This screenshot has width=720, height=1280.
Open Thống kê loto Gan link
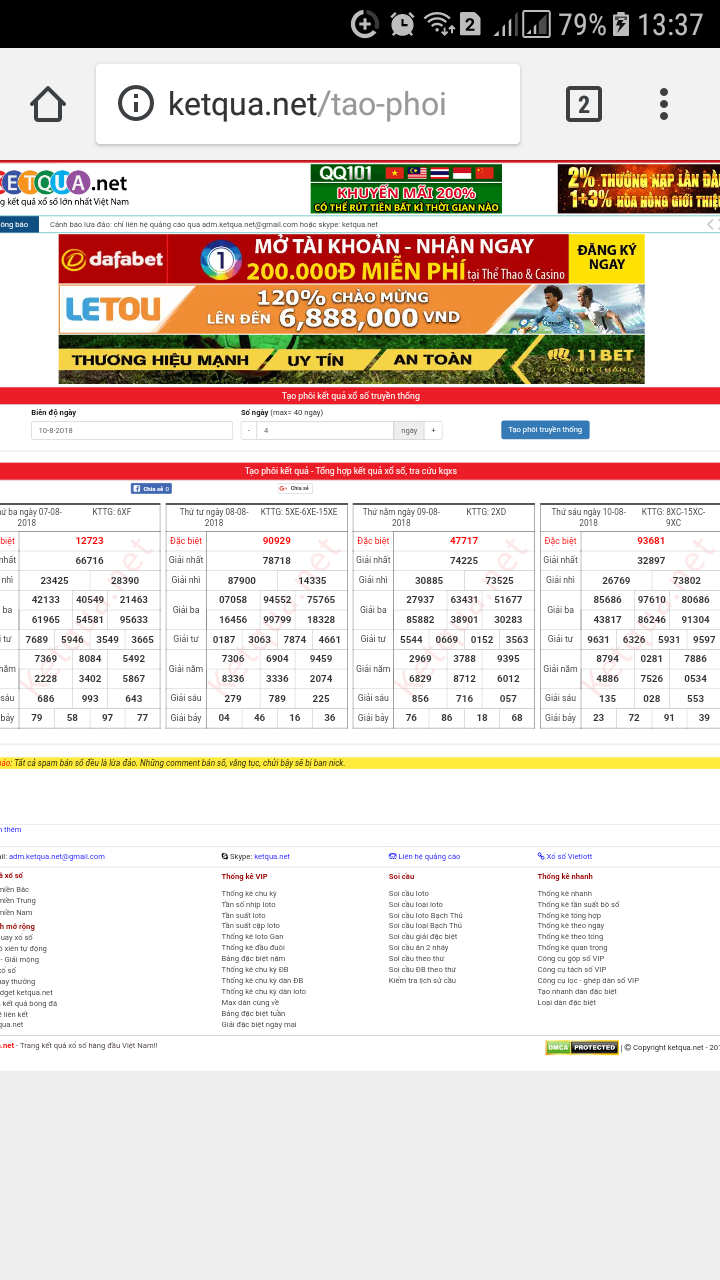click(252, 937)
